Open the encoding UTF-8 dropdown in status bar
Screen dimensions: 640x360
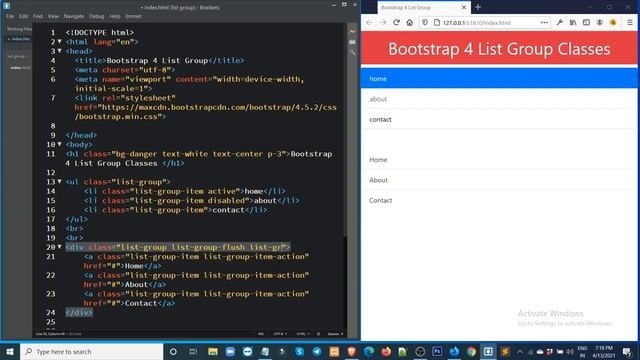tap(280, 334)
